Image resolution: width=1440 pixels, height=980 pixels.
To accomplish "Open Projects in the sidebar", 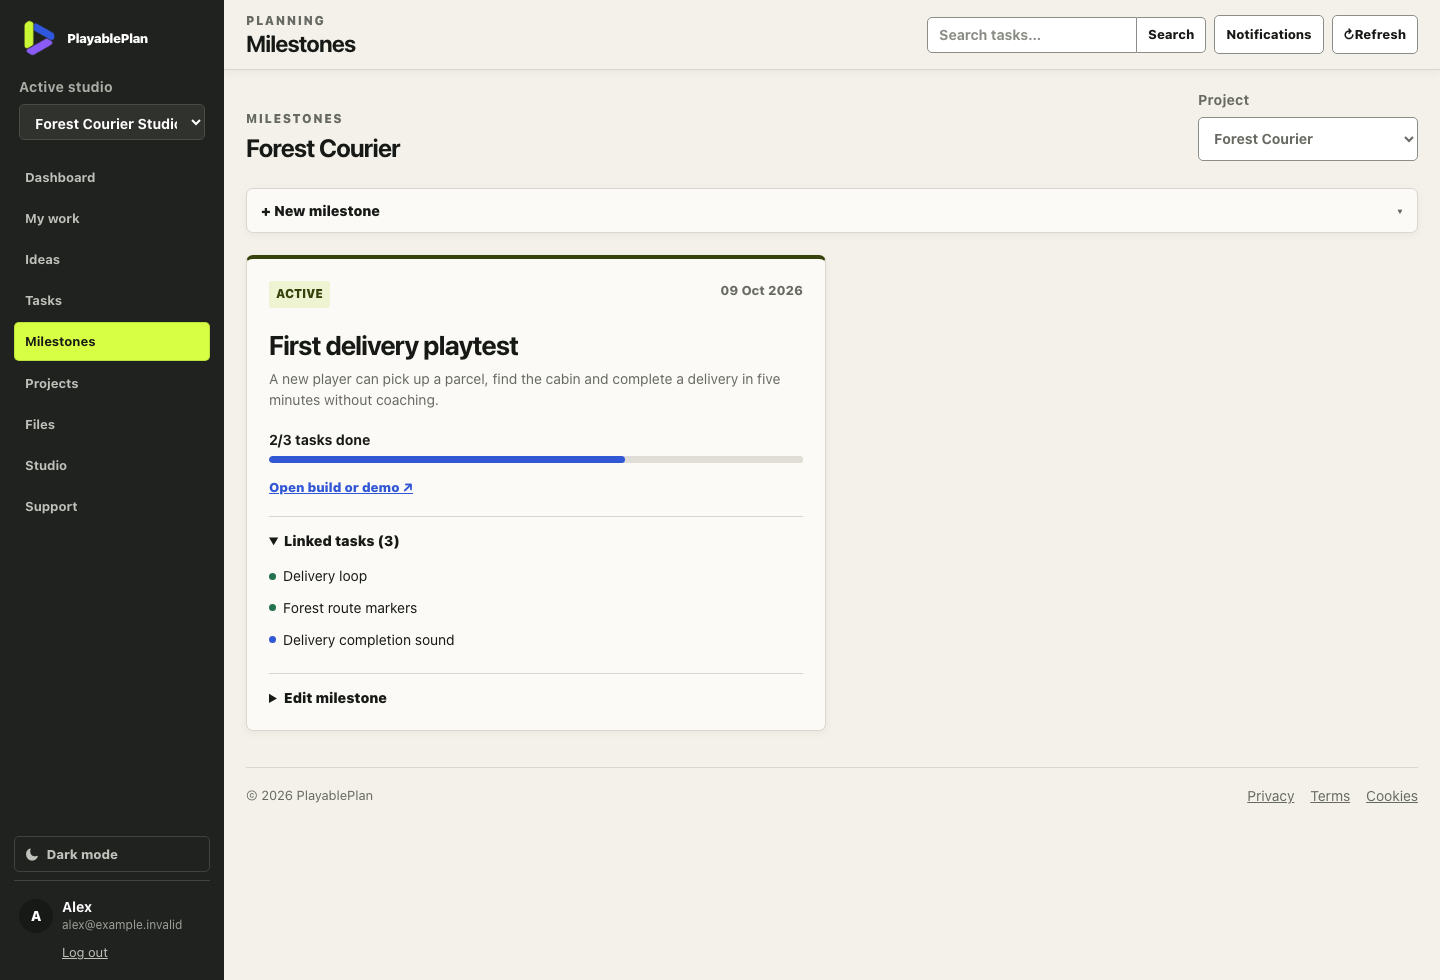I will coord(112,383).
